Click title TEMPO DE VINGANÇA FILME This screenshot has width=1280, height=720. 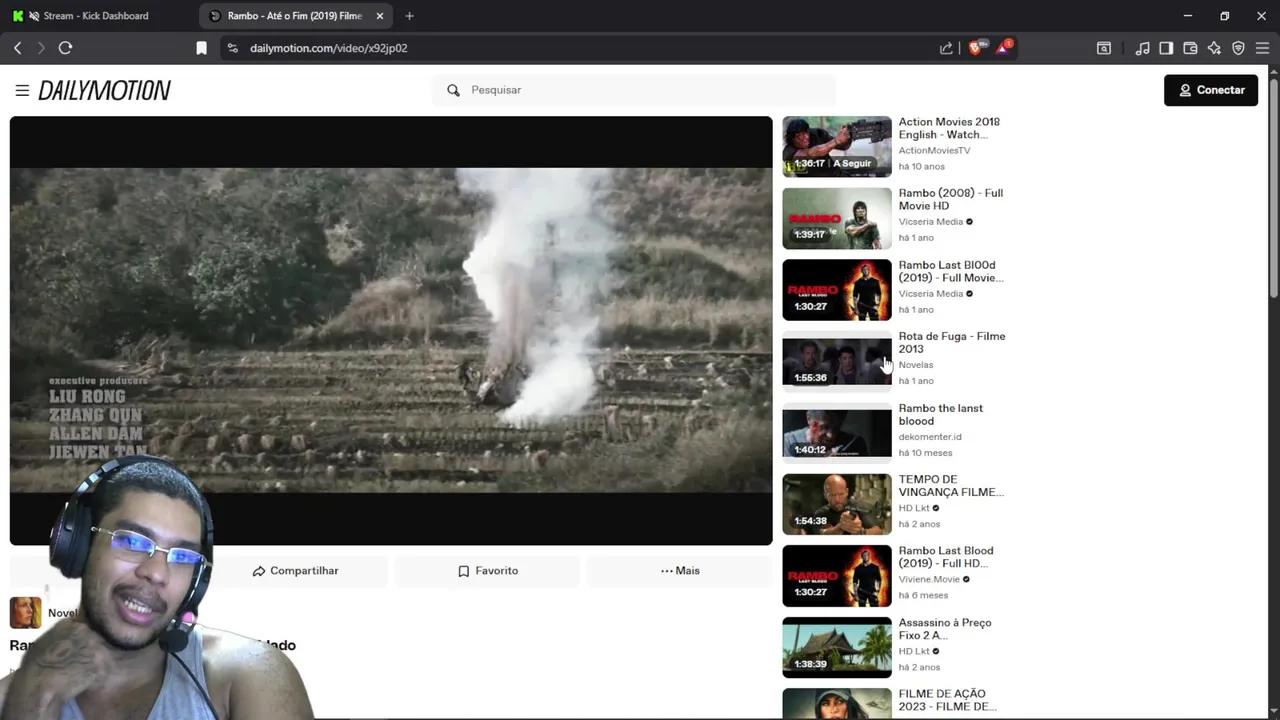[951, 485]
